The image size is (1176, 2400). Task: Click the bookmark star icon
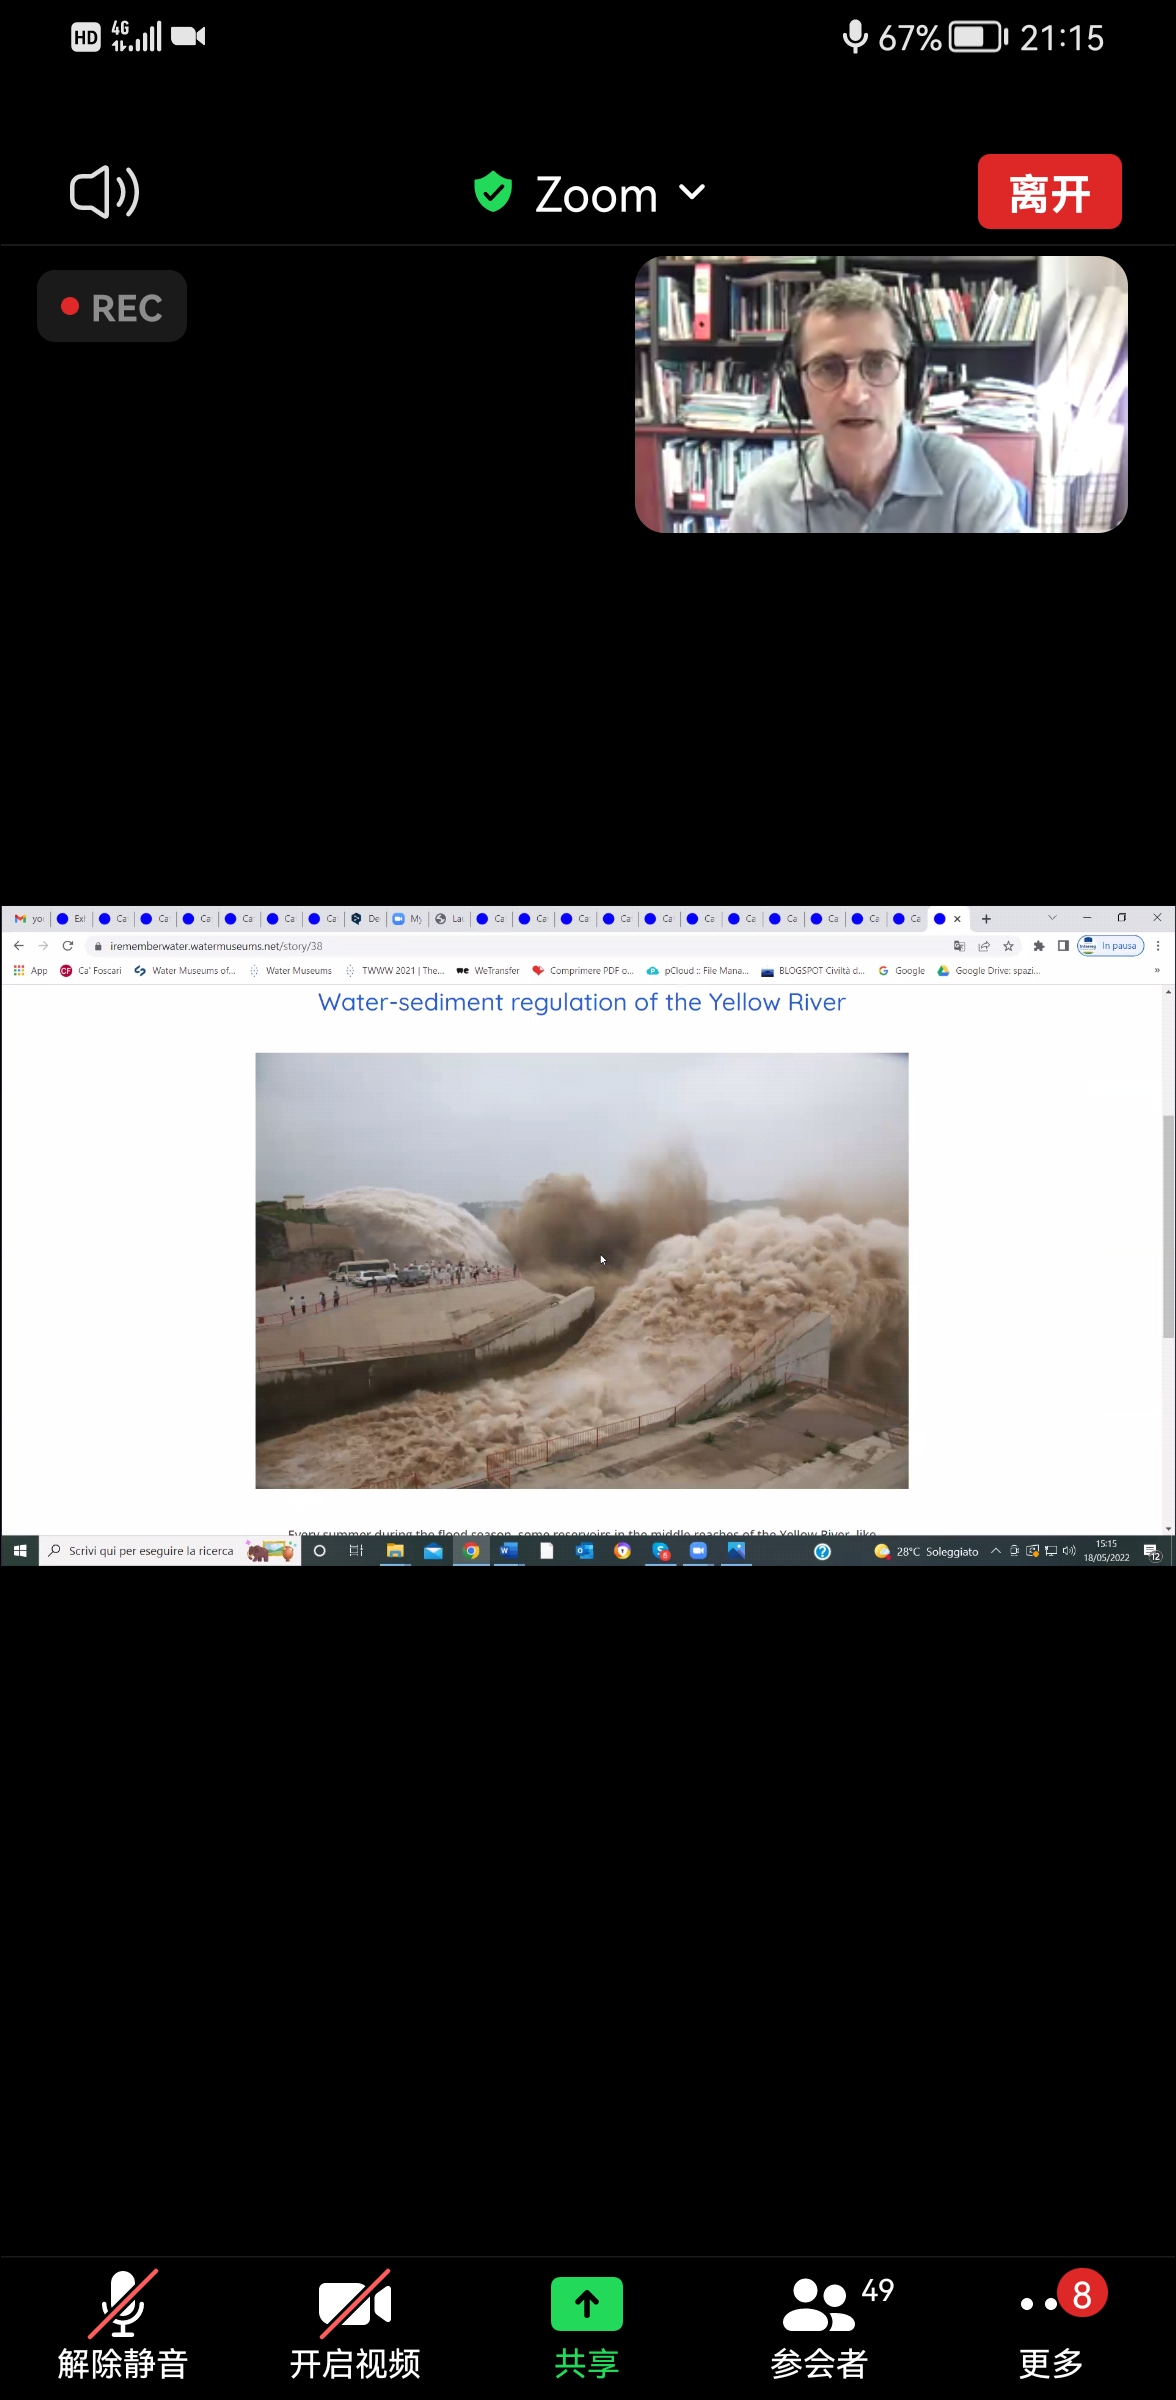coord(1008,946)
